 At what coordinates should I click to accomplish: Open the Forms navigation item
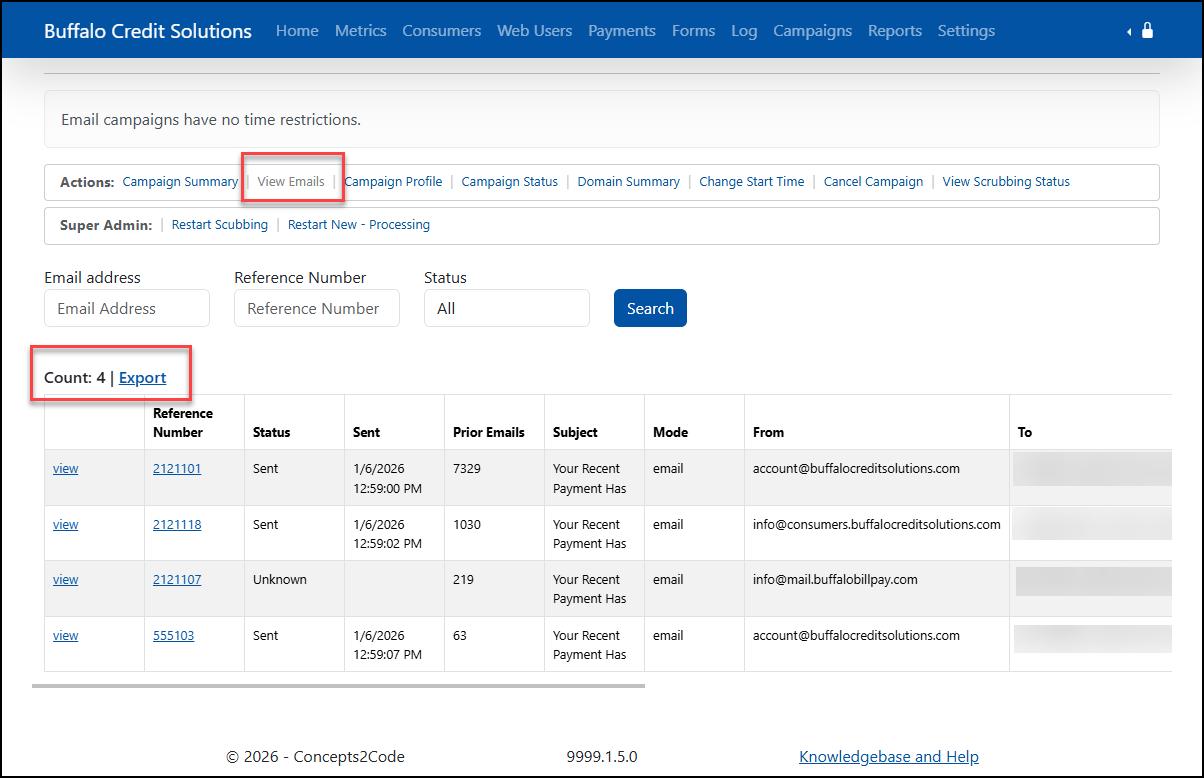coord(694,31)
